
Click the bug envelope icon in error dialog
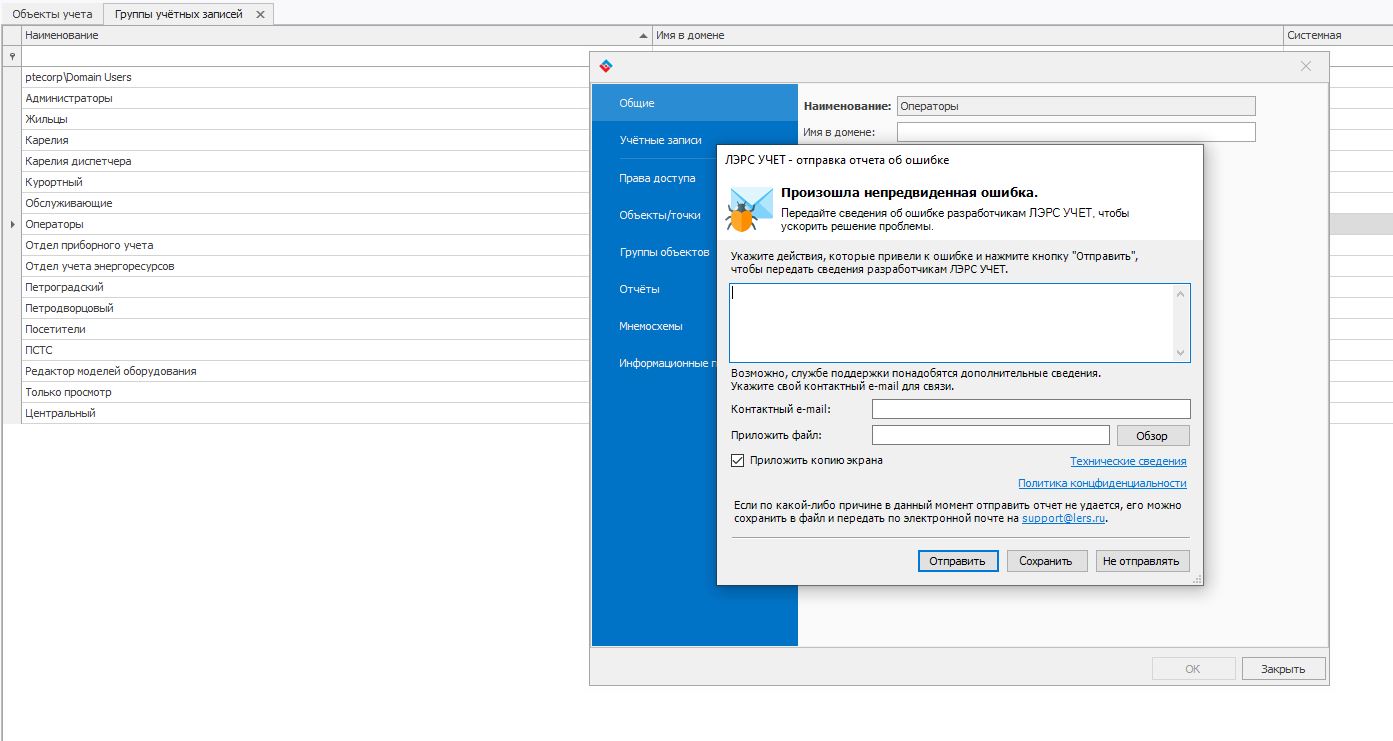749,209
